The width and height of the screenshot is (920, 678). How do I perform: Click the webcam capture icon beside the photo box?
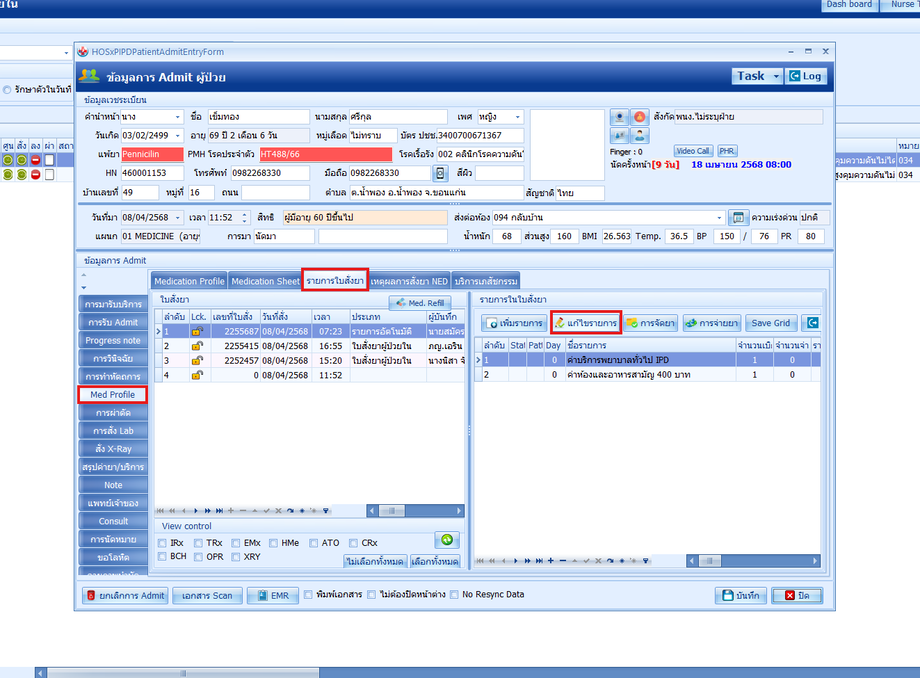[619, 117]
